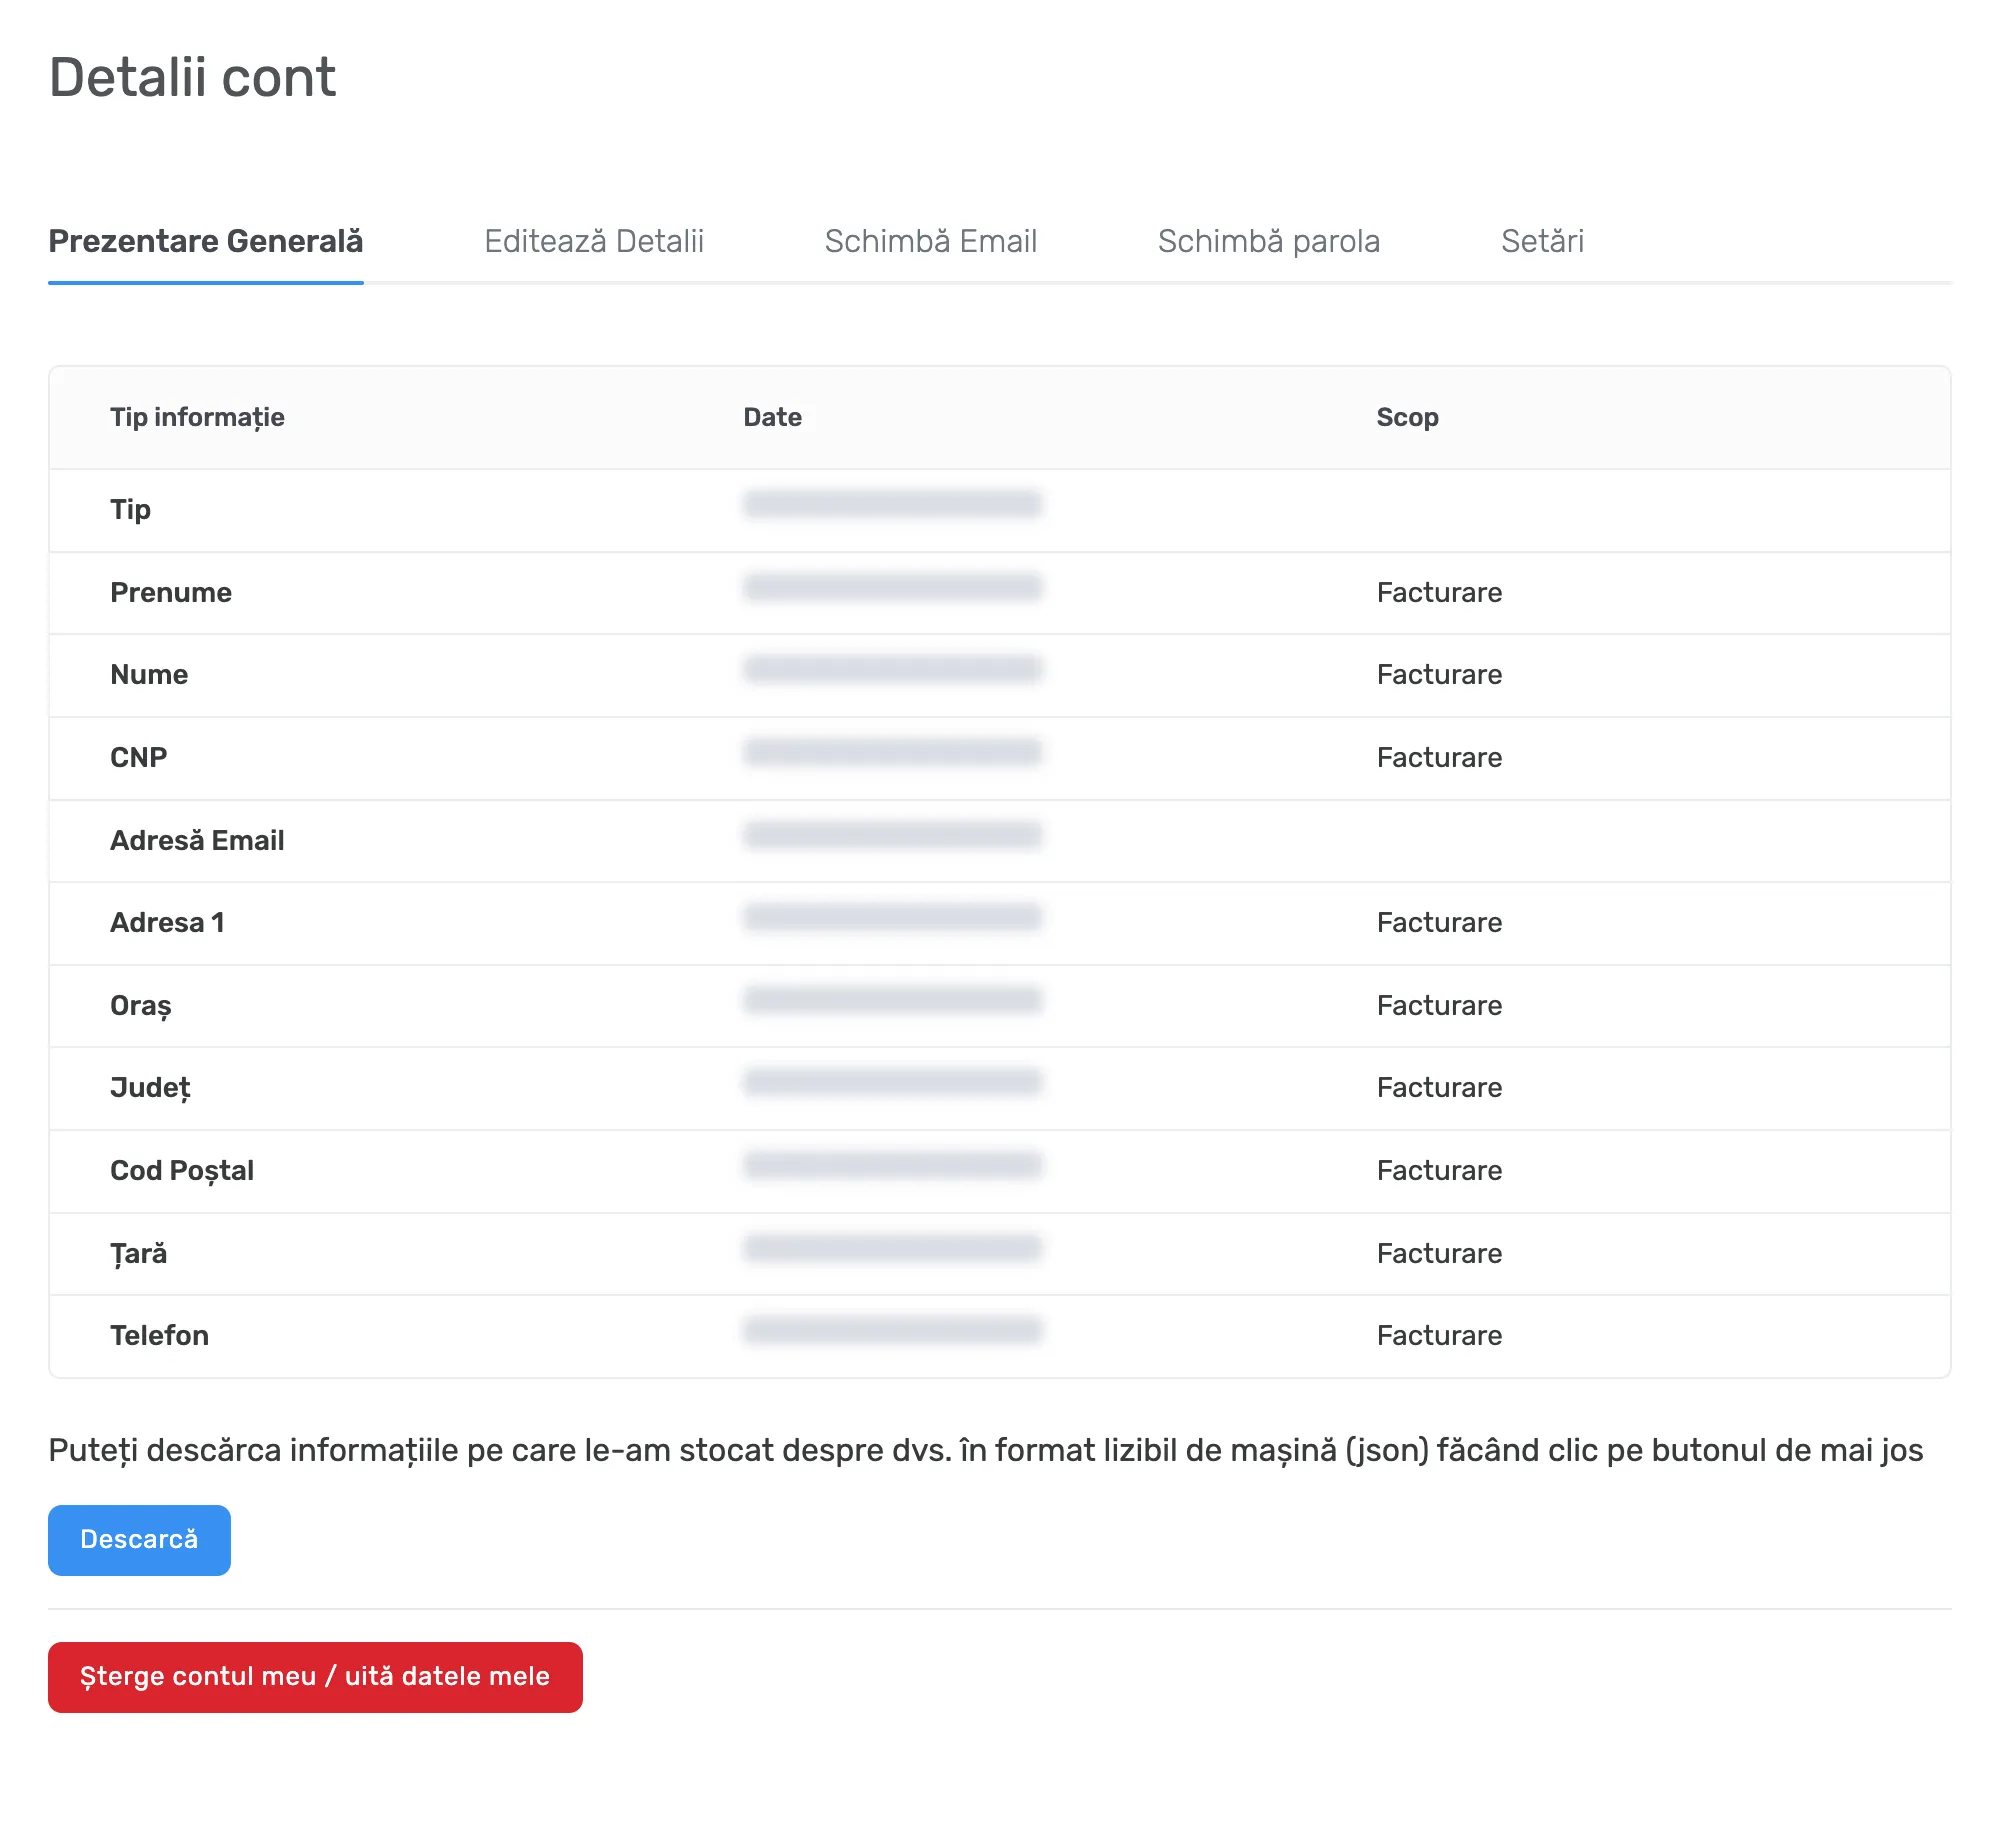Select the Tip informație column header
Viewport: 2000px width, 1840px height.
[197, 417]
